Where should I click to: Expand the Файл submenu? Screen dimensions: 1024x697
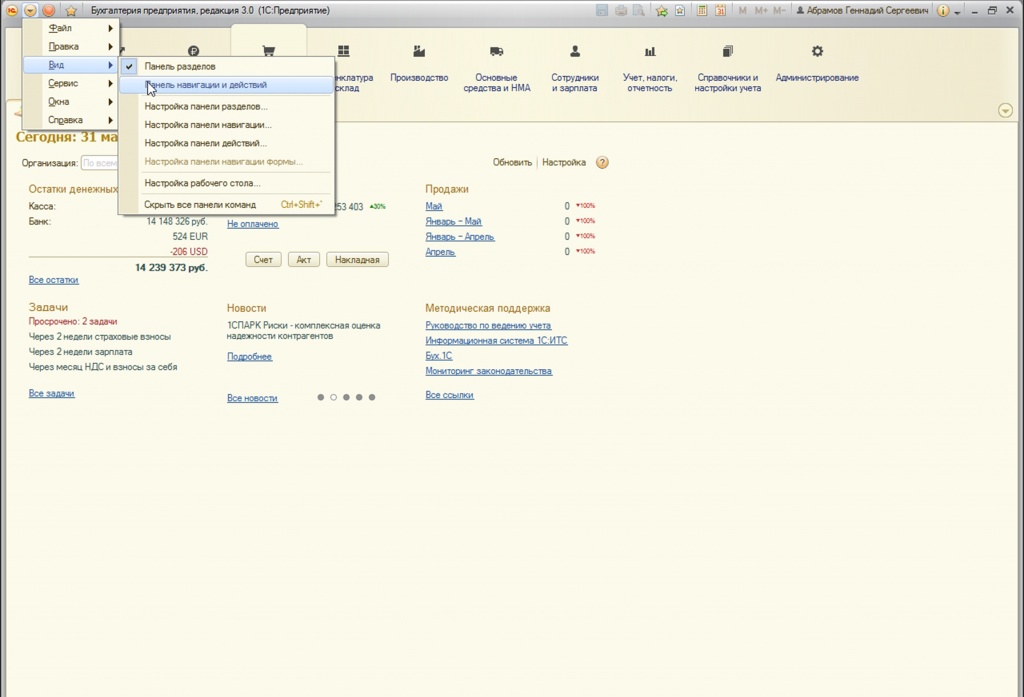pyautogui.click(x=71, y=28)
